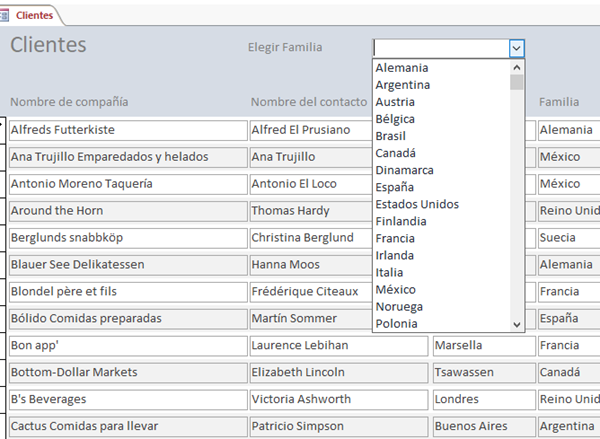Image resolution: width=600 pixels, height=439 pixels.
Task: Click the list scrollbar up arrow
Action: 517,67
